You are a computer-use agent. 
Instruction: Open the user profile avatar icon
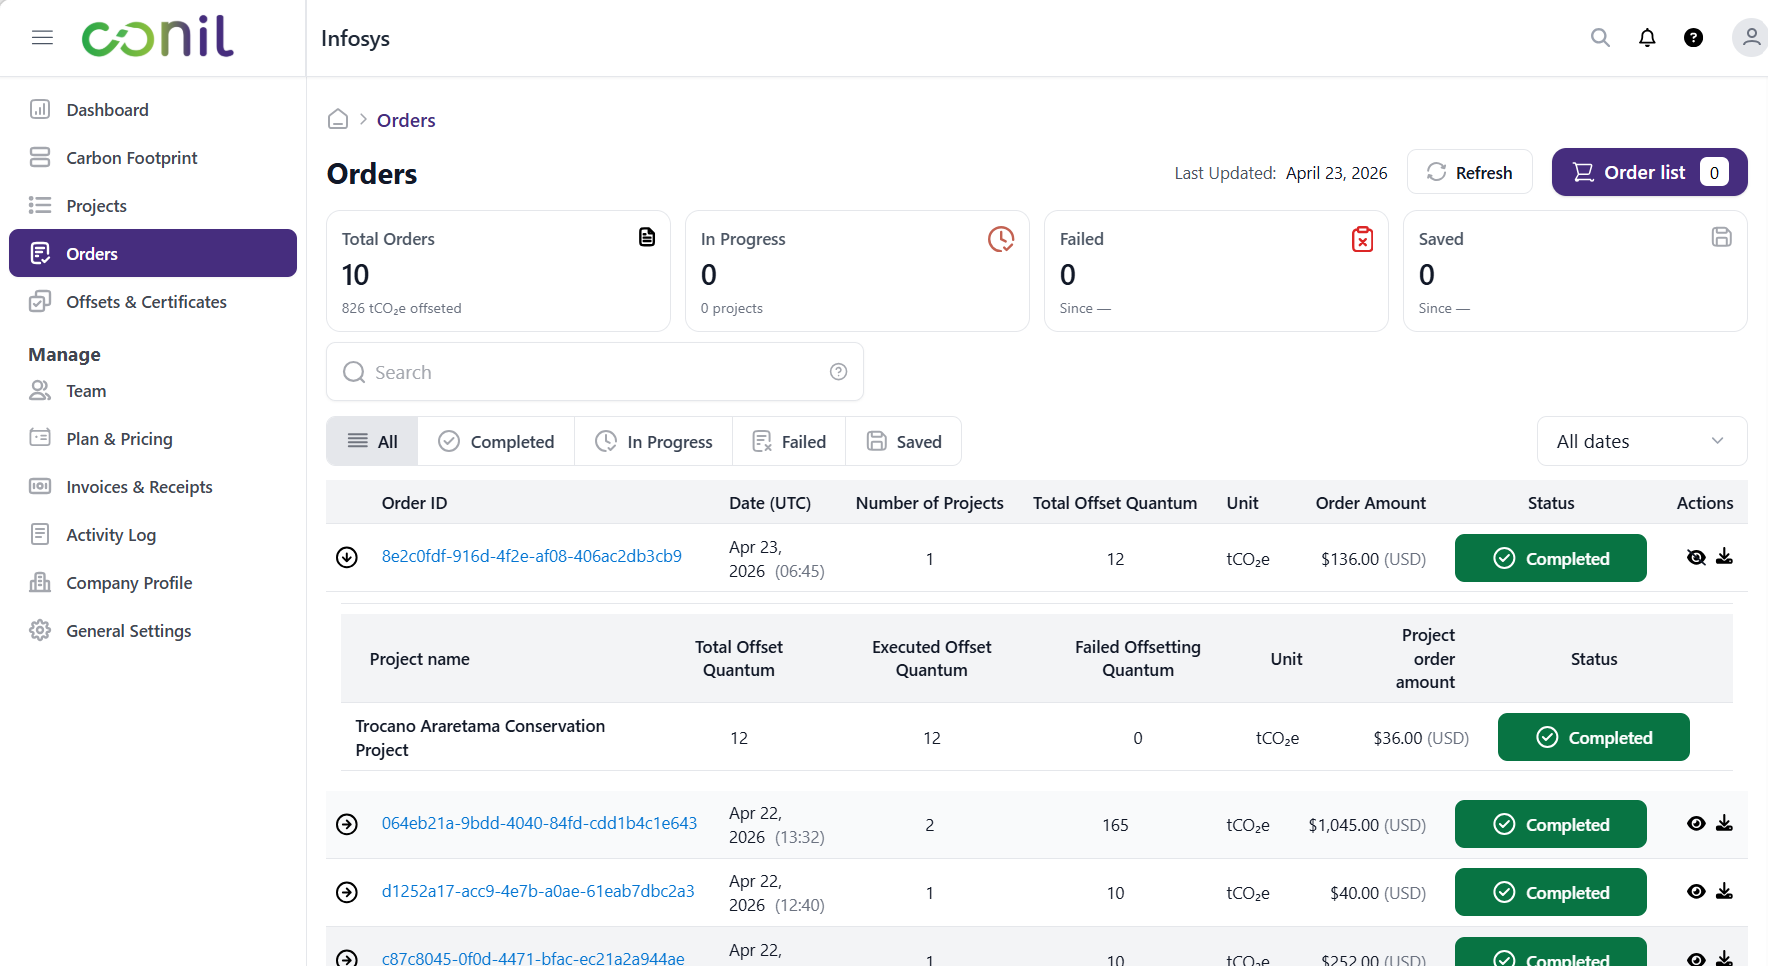click(x=1750, y=38)
